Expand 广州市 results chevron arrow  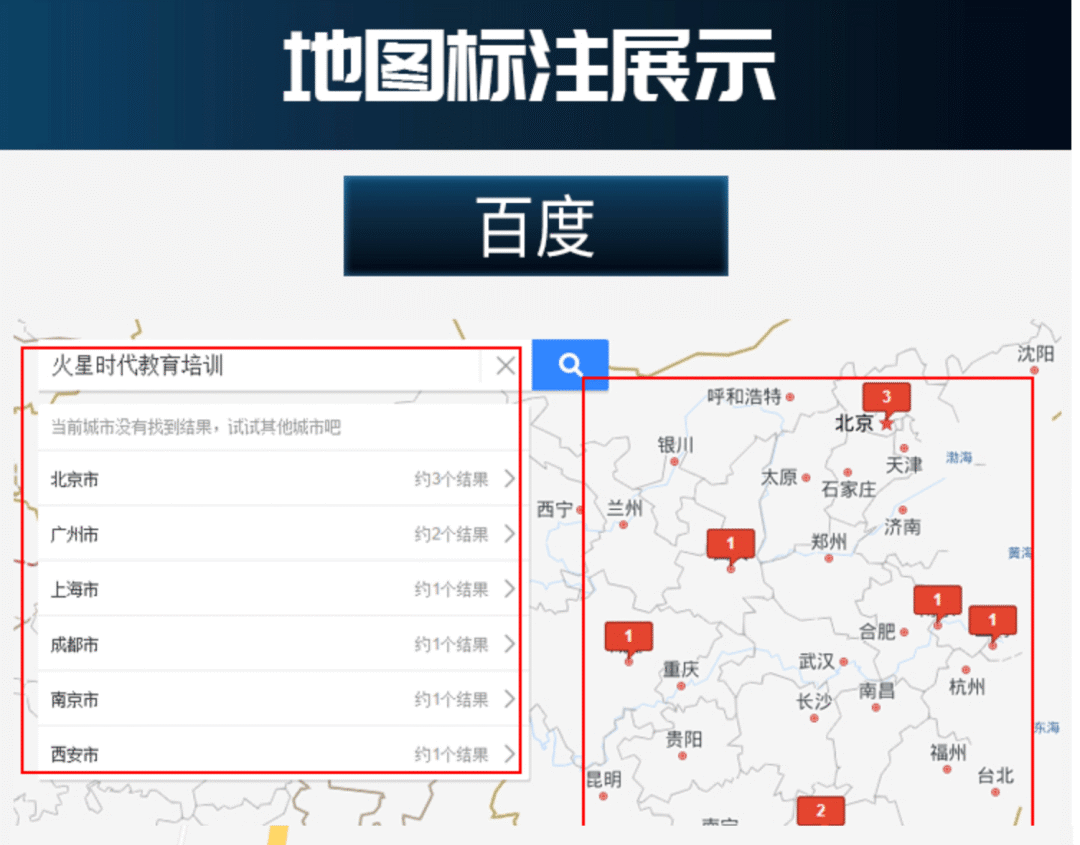click(x=510, y=534)
